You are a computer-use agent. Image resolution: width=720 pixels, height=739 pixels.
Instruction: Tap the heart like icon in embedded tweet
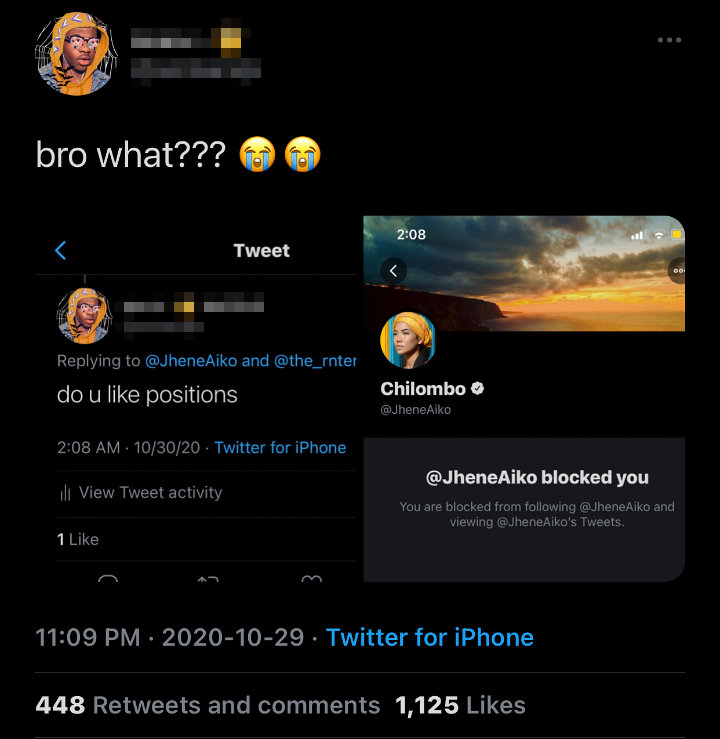(311, 579)
